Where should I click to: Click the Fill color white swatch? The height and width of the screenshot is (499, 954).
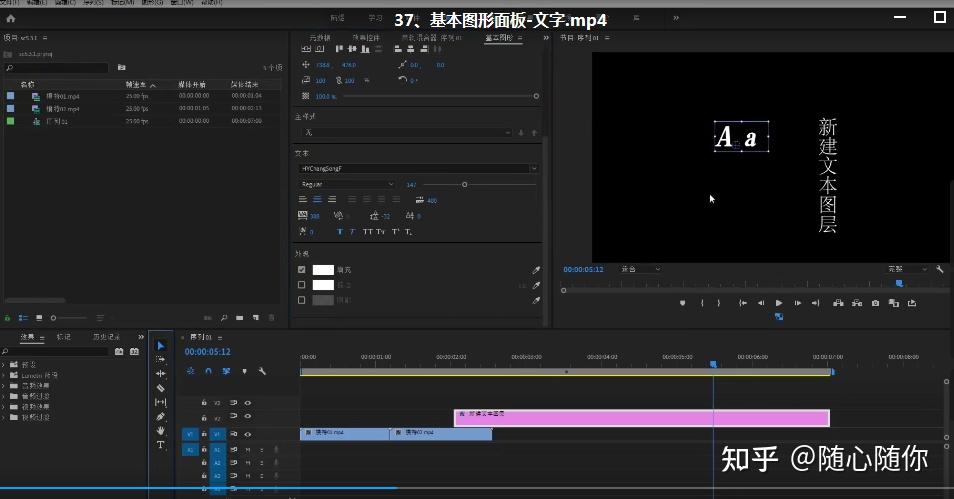pyautogui.click(x=323, y=270)
